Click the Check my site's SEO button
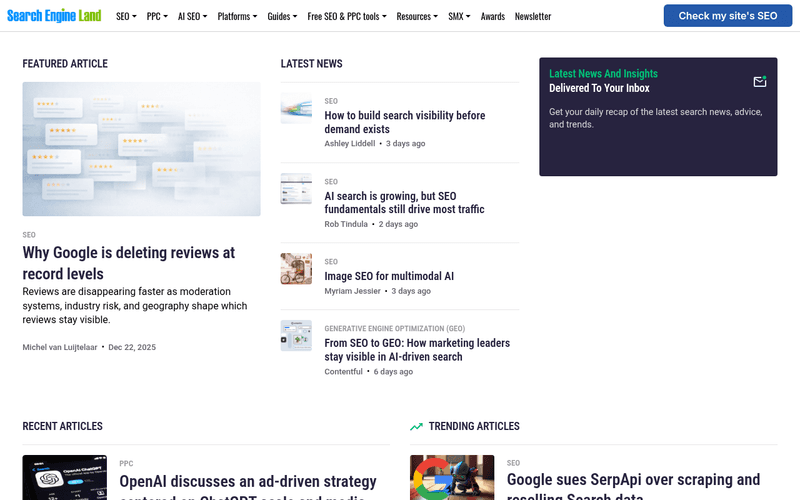Screen dimensions: 800x500 point(728,16)
